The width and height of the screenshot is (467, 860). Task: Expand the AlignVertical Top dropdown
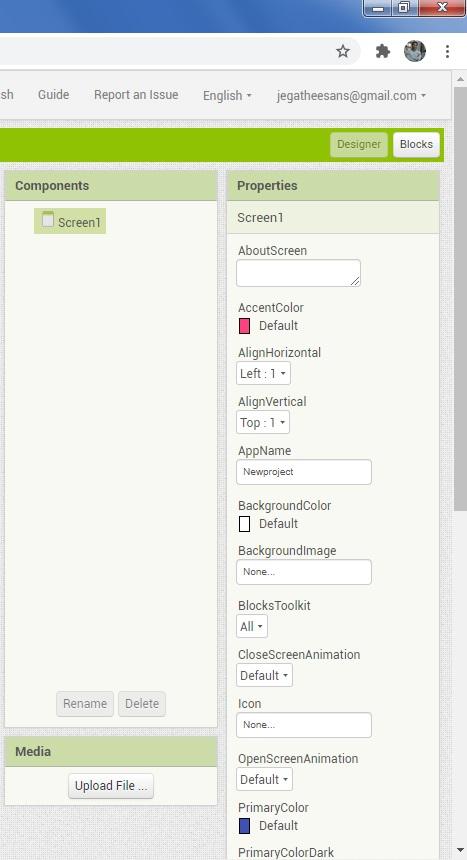coord(263,422)
